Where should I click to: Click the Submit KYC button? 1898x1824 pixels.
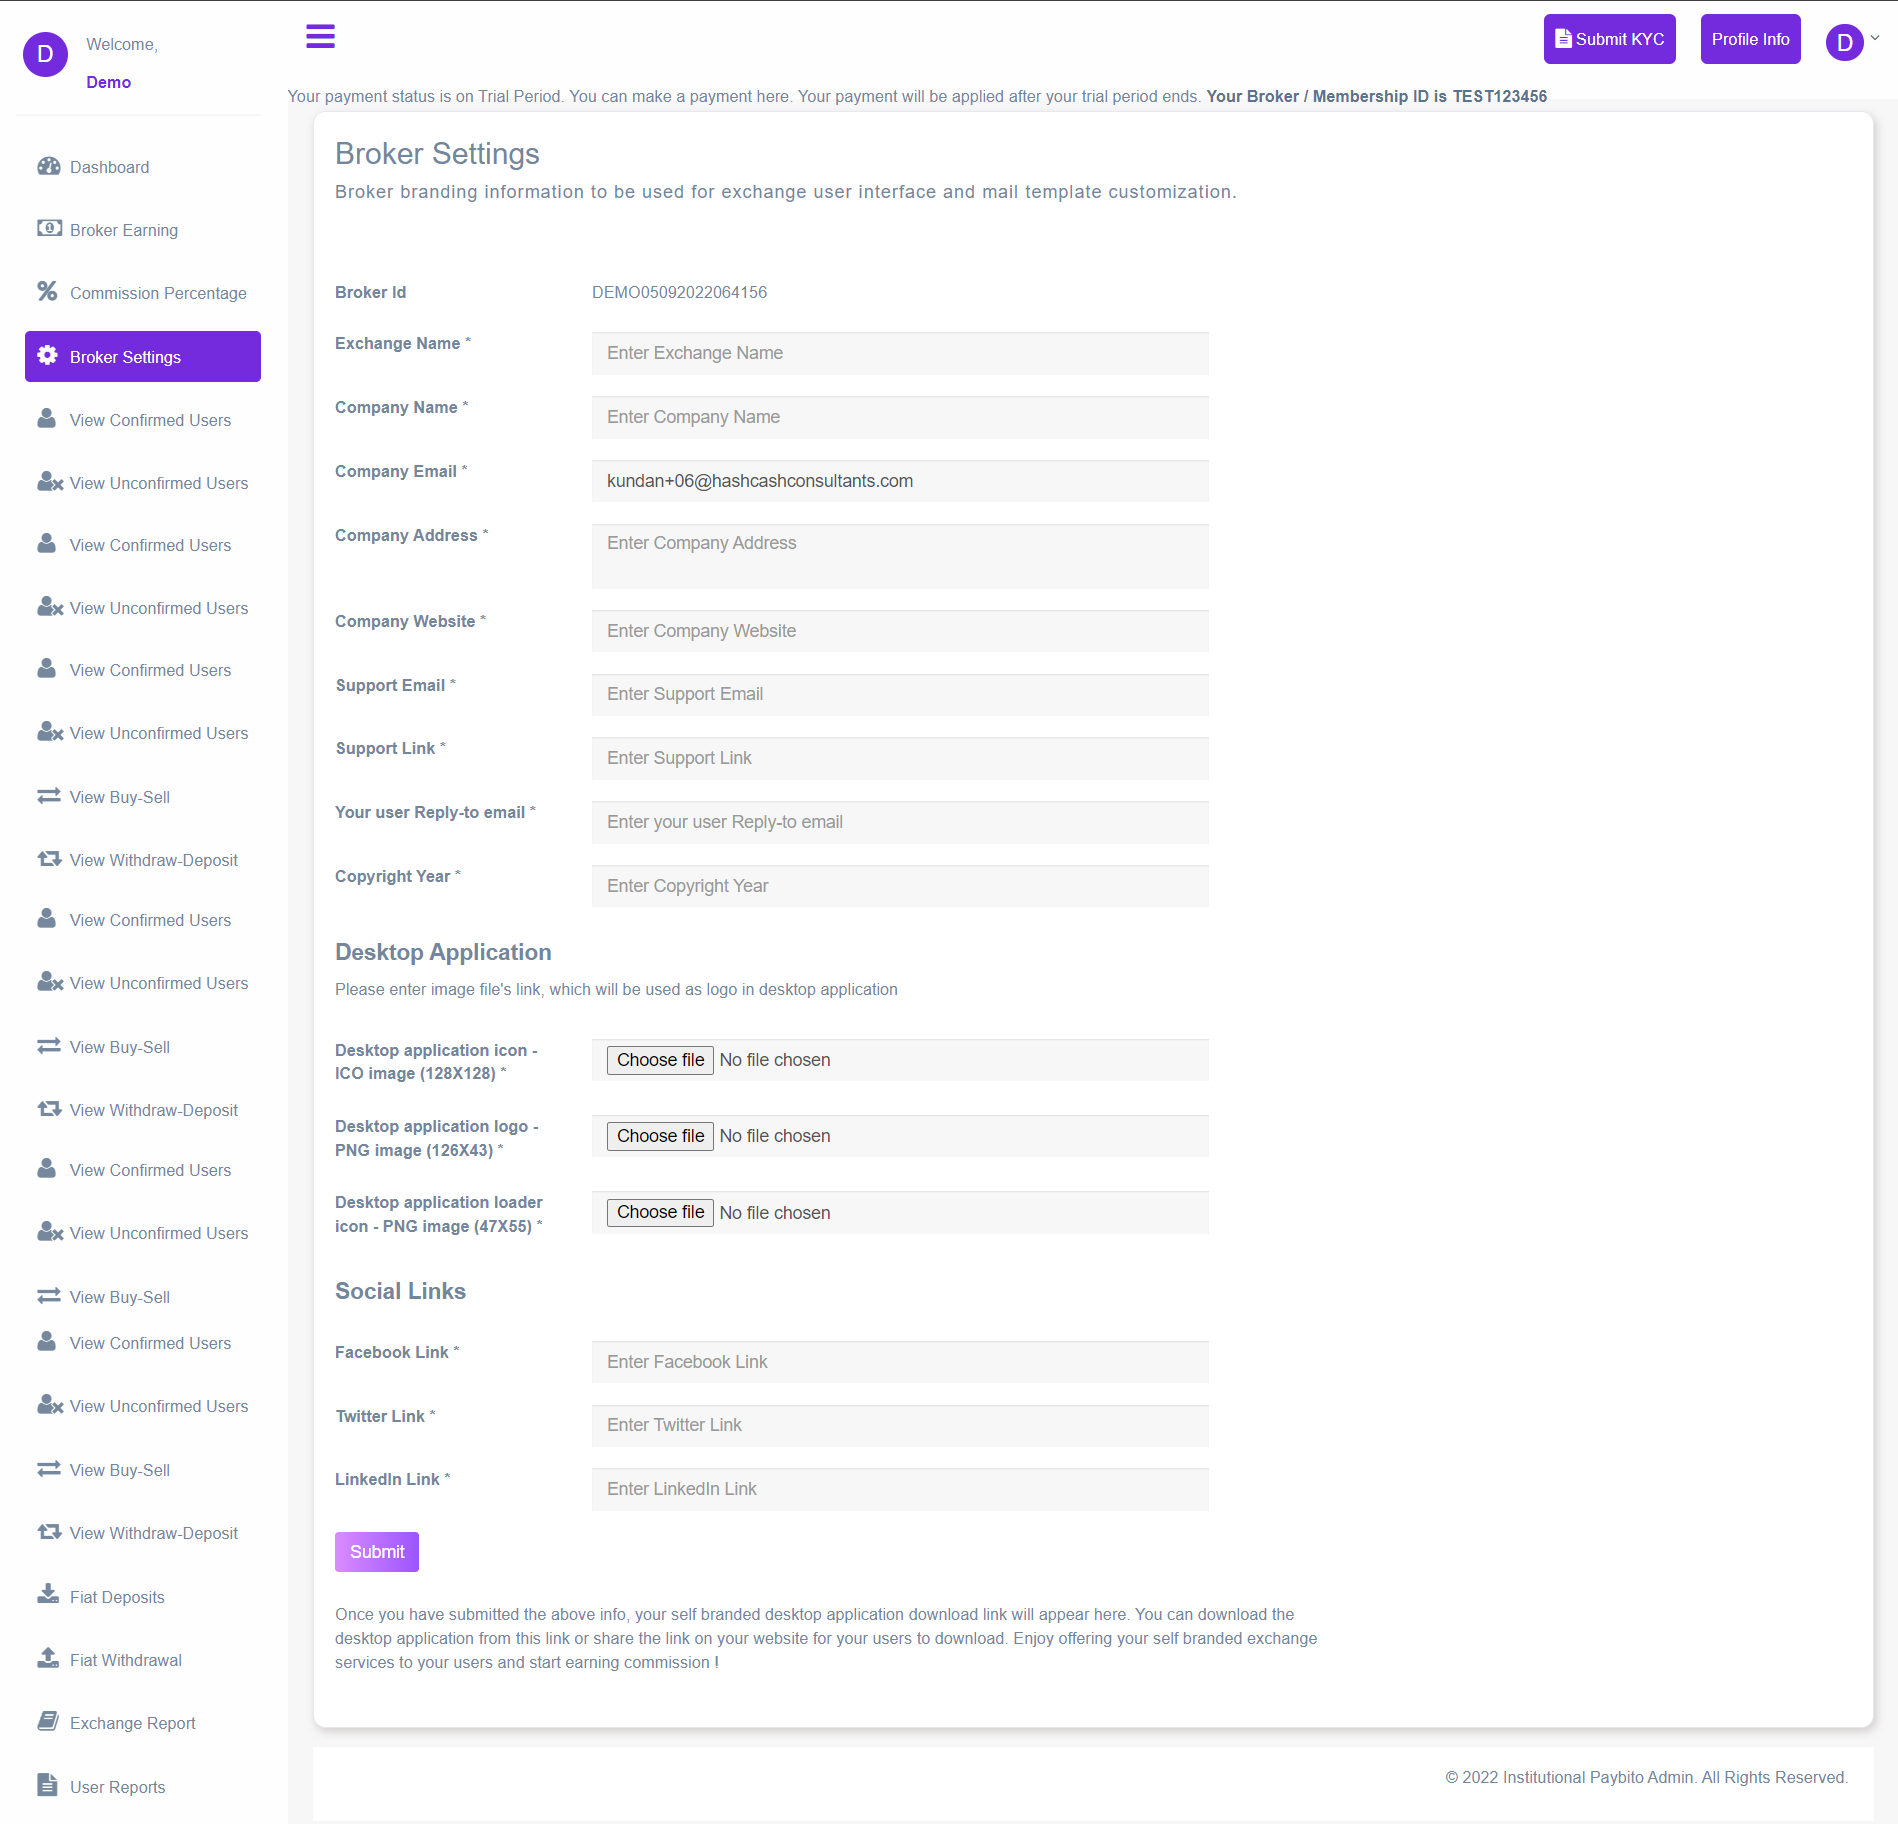point(1609,39)
